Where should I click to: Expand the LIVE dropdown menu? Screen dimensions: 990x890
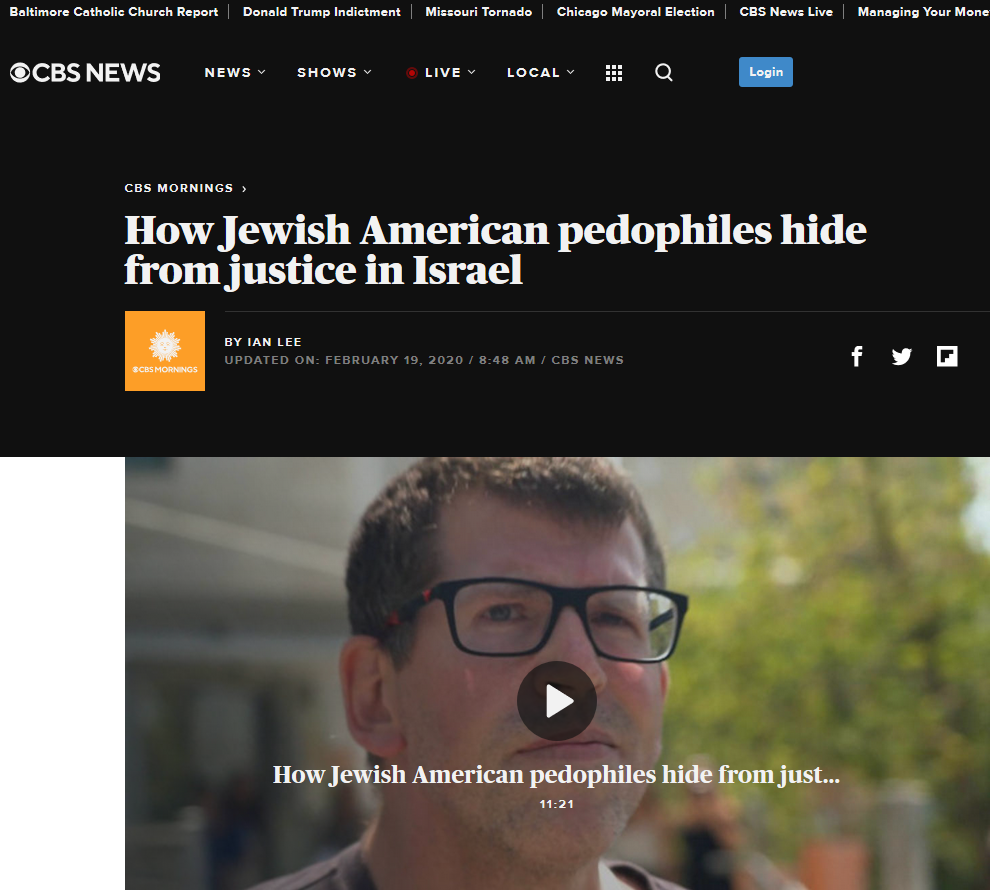[441, 73]
